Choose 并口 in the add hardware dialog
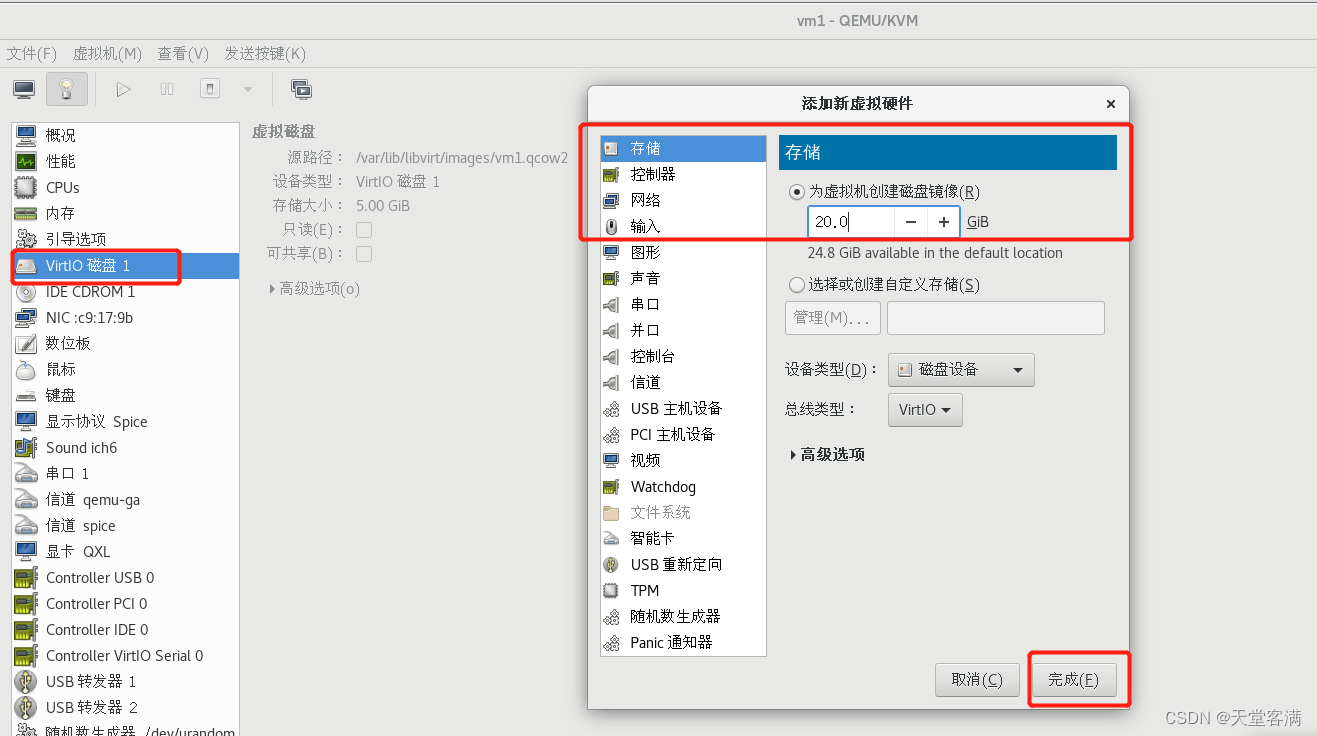 pos(683,330)
